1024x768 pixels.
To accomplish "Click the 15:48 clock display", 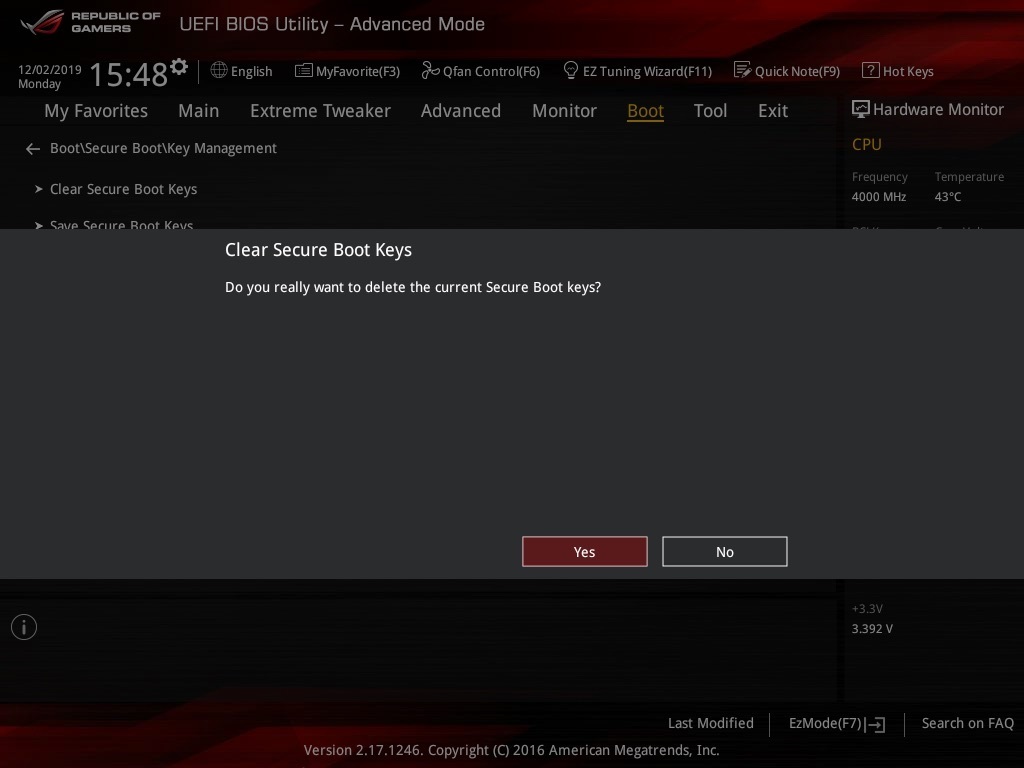I will click(129, 74).
